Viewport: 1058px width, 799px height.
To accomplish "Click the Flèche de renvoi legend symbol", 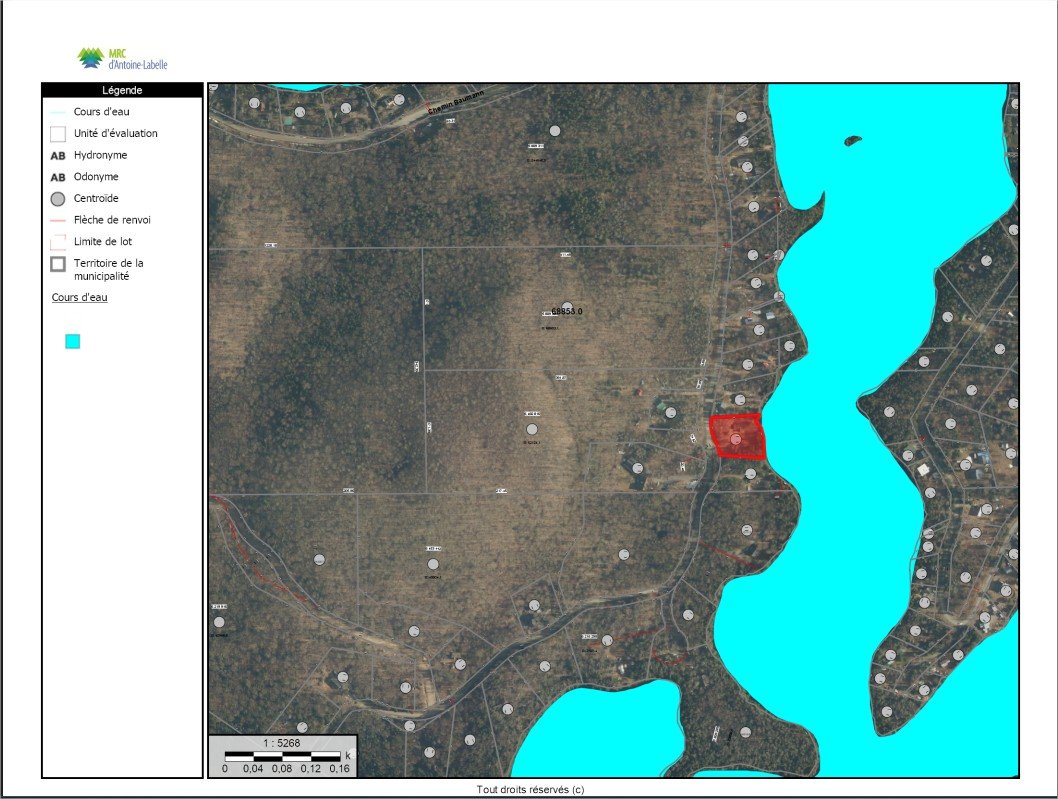I will [x=58, y=220].
